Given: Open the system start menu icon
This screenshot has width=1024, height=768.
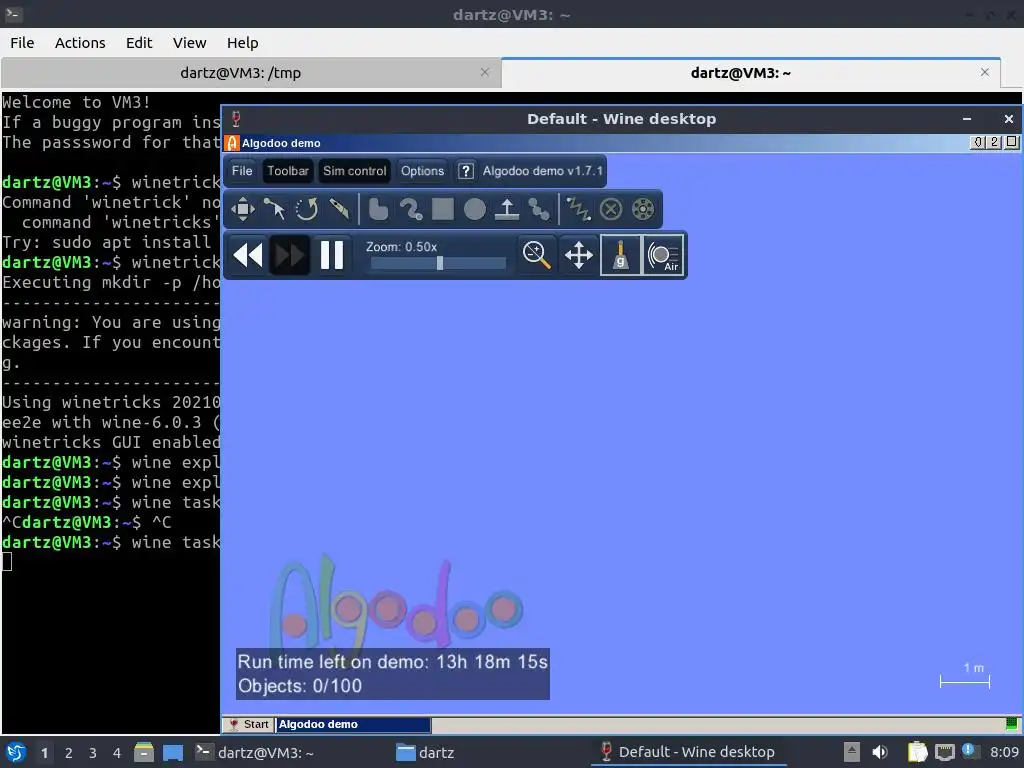Looking at the screenshot, I should coord(16,753).
